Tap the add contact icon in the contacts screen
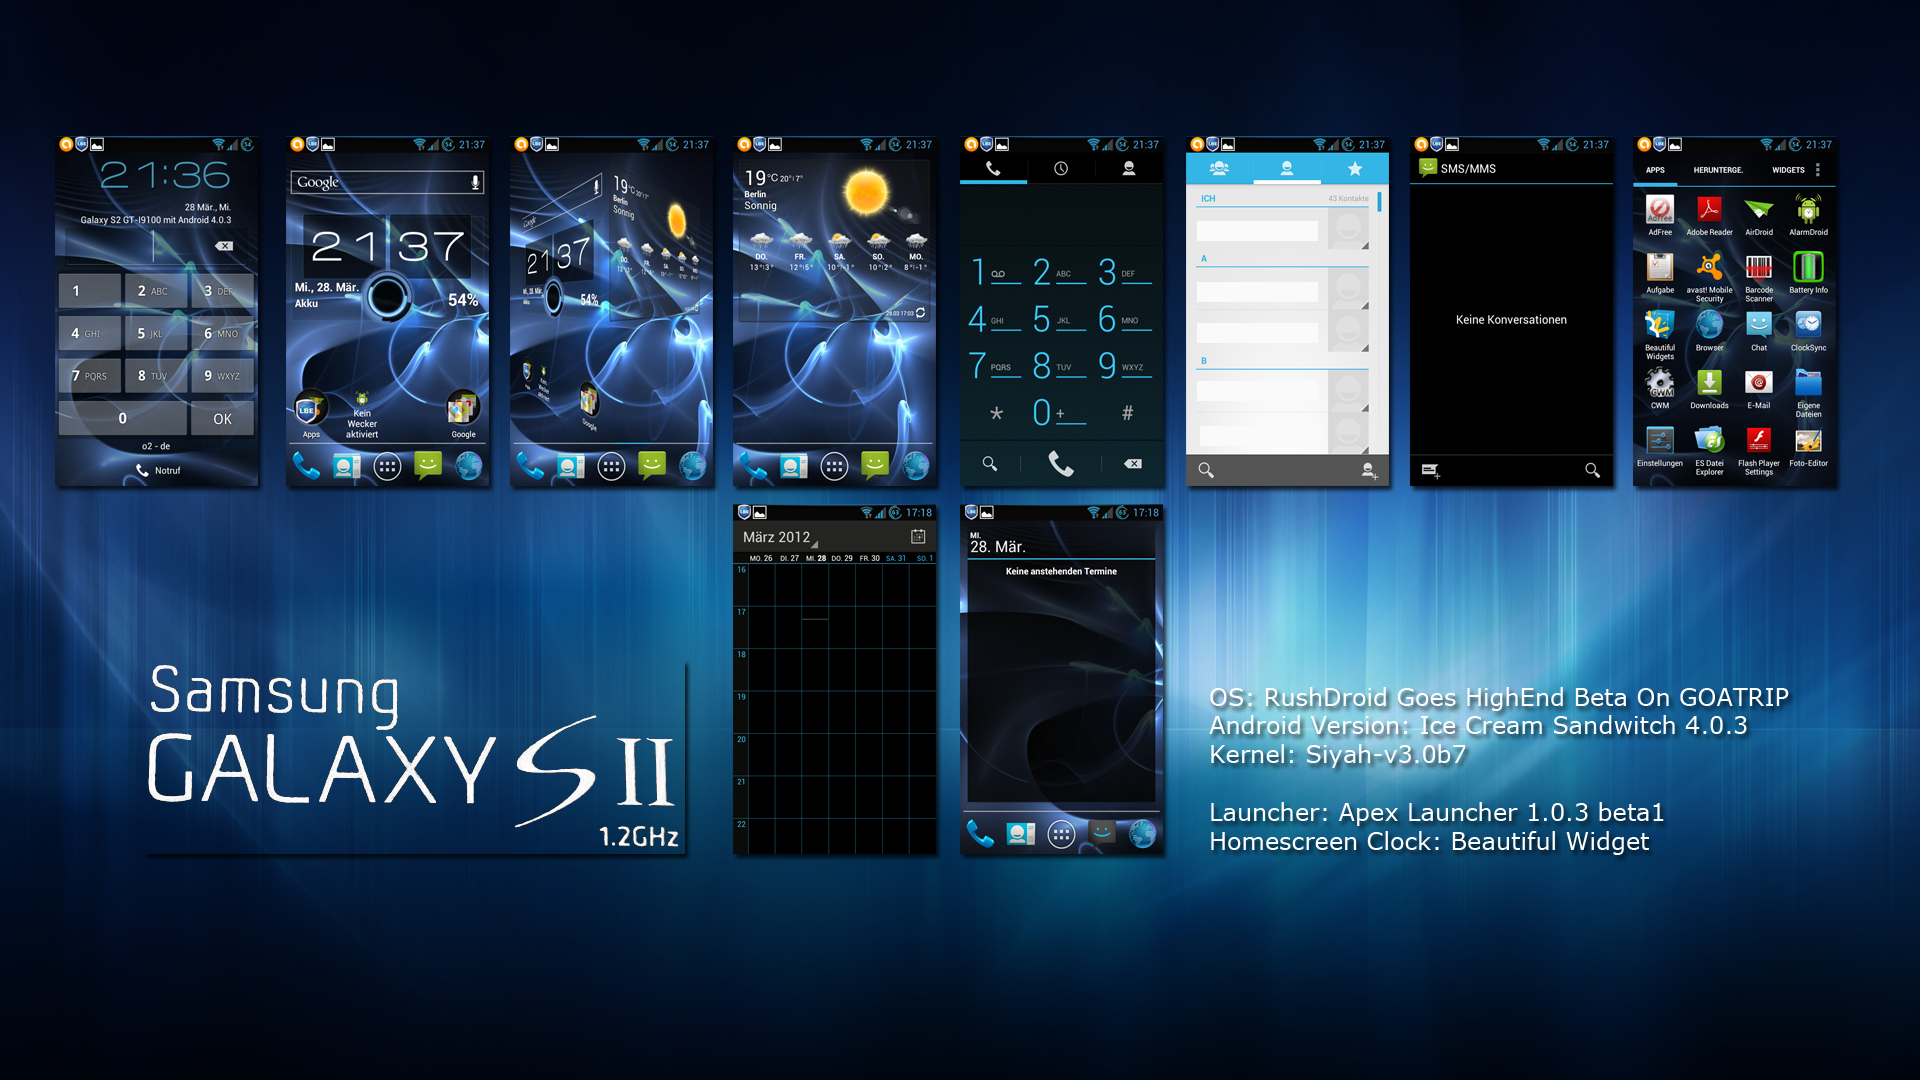The height and width of the screenshot is (1080, 1920). (1369, 470)
